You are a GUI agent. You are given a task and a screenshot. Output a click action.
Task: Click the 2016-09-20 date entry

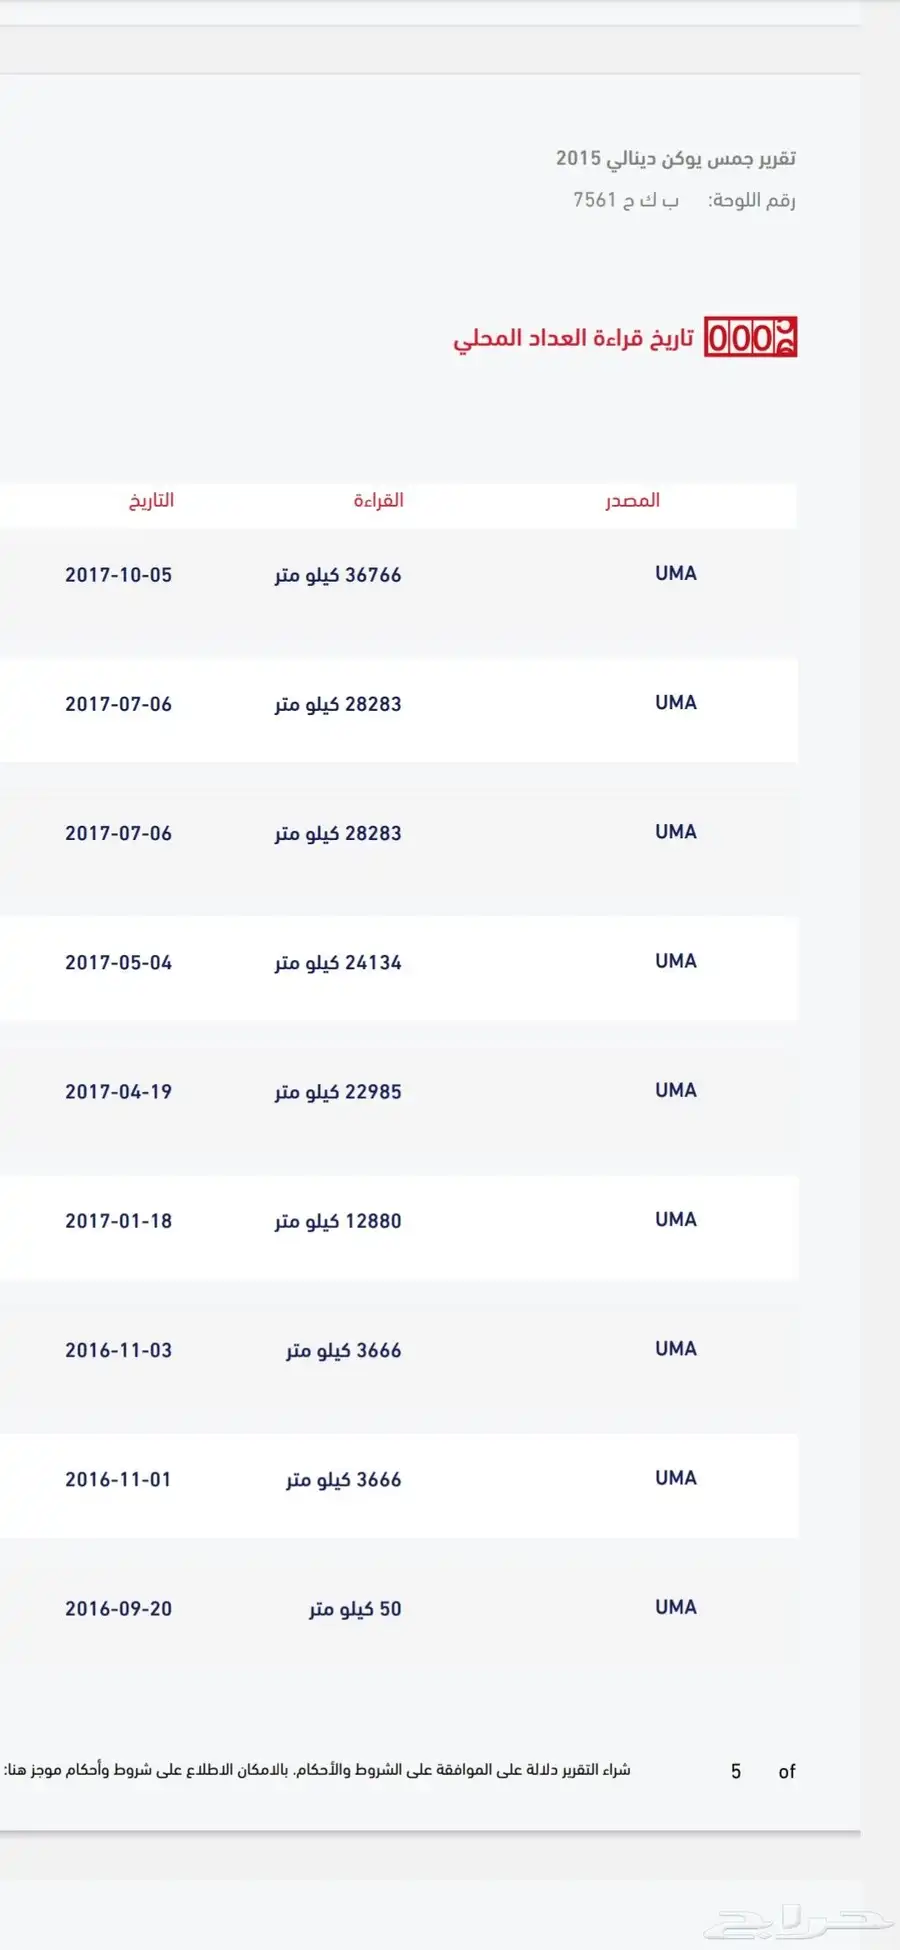point(119,1609)
